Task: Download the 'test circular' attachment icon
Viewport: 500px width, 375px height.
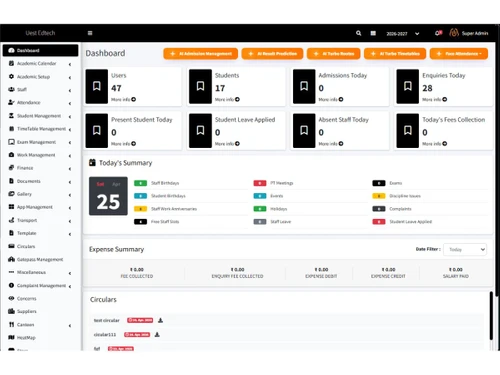Action: (x=160, y=320)
